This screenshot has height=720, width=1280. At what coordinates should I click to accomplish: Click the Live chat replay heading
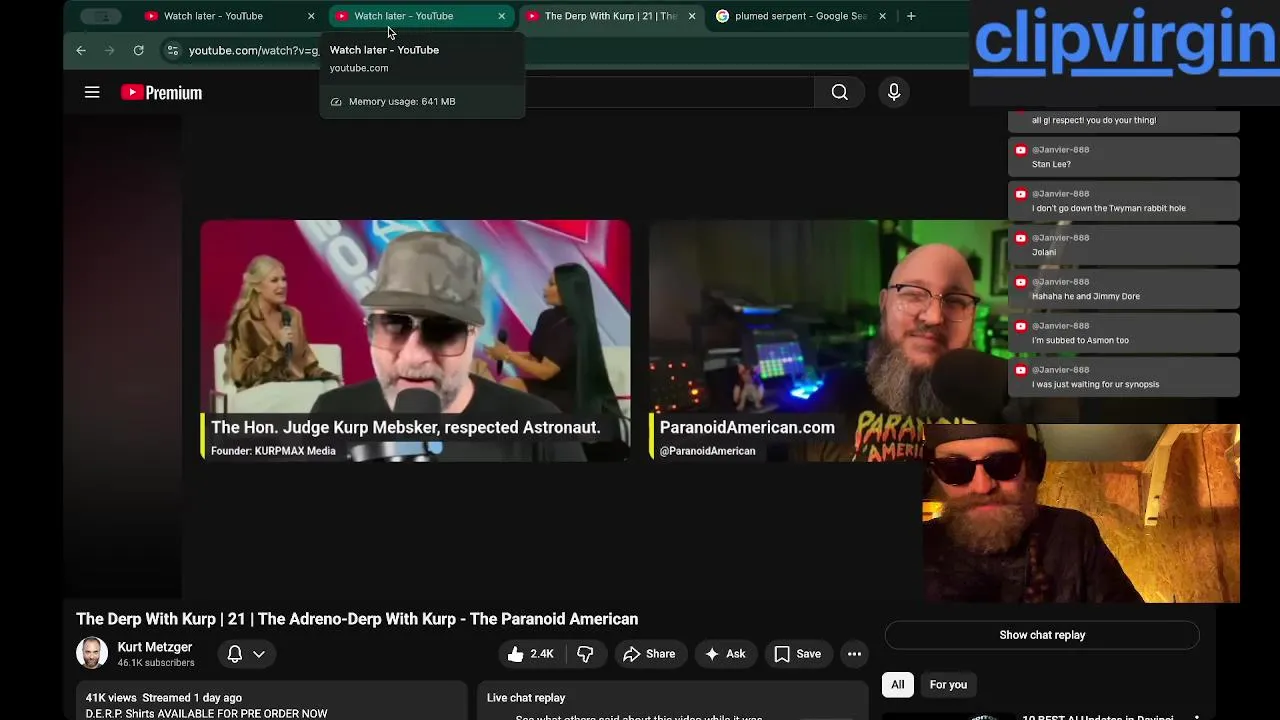pos(526,698)
